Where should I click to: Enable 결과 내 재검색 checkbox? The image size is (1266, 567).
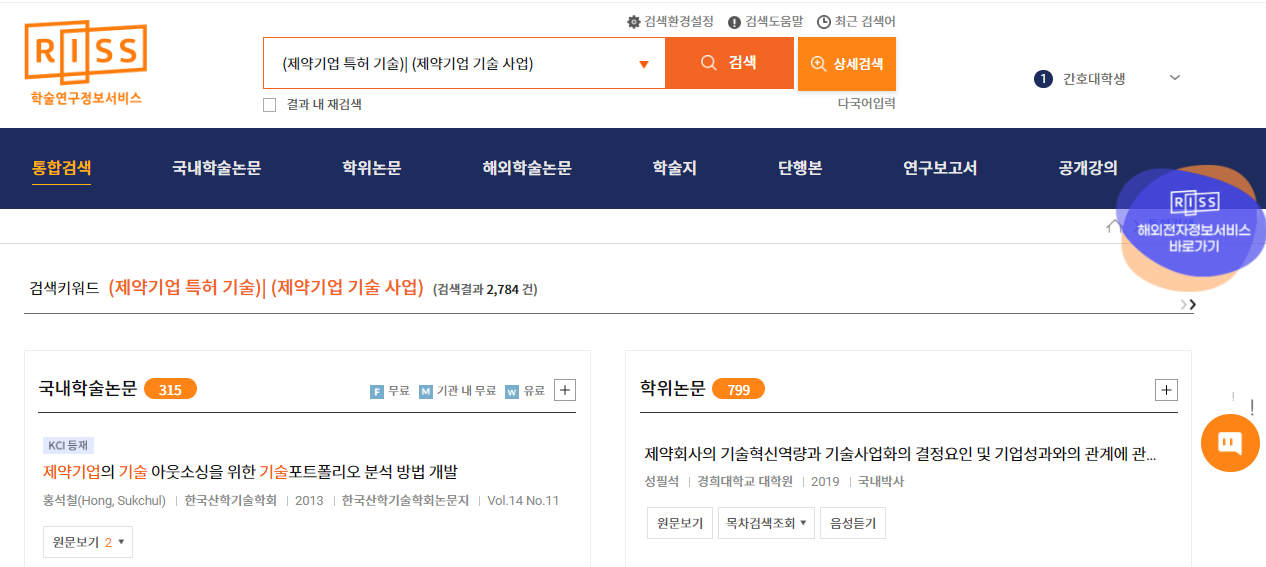point(269,105)
